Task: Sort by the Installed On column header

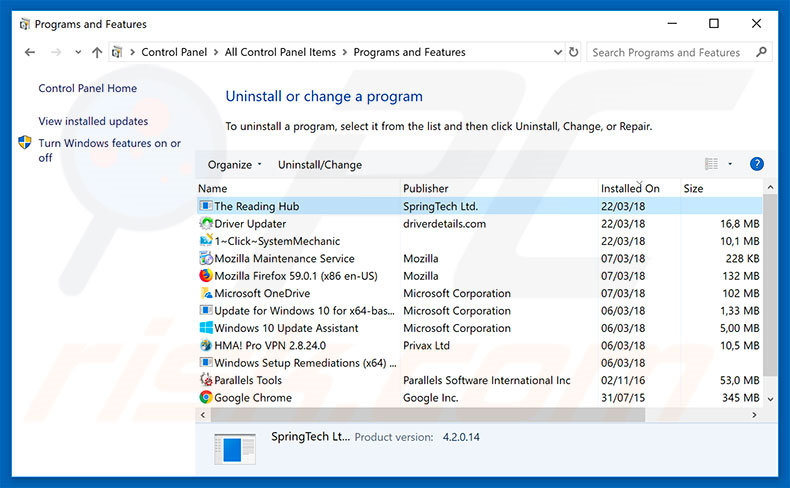Action: click(x=639, y=188)
